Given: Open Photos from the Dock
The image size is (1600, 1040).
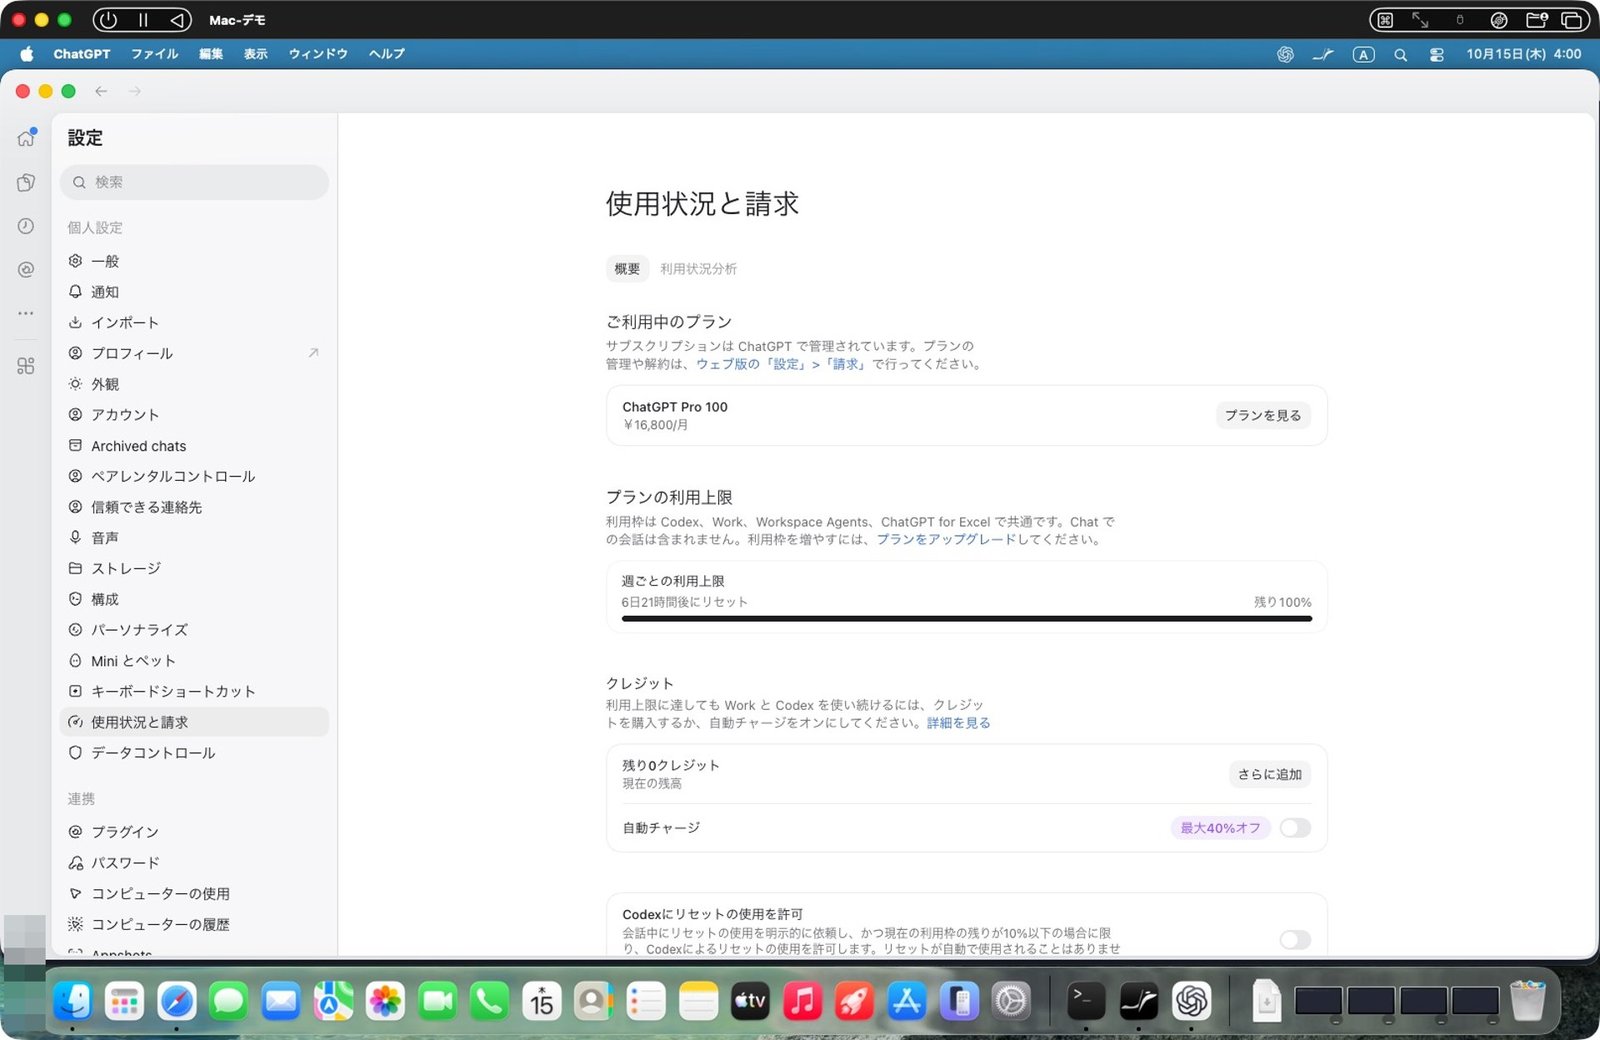Looking at the screenshot, I should pos(385,1001).
